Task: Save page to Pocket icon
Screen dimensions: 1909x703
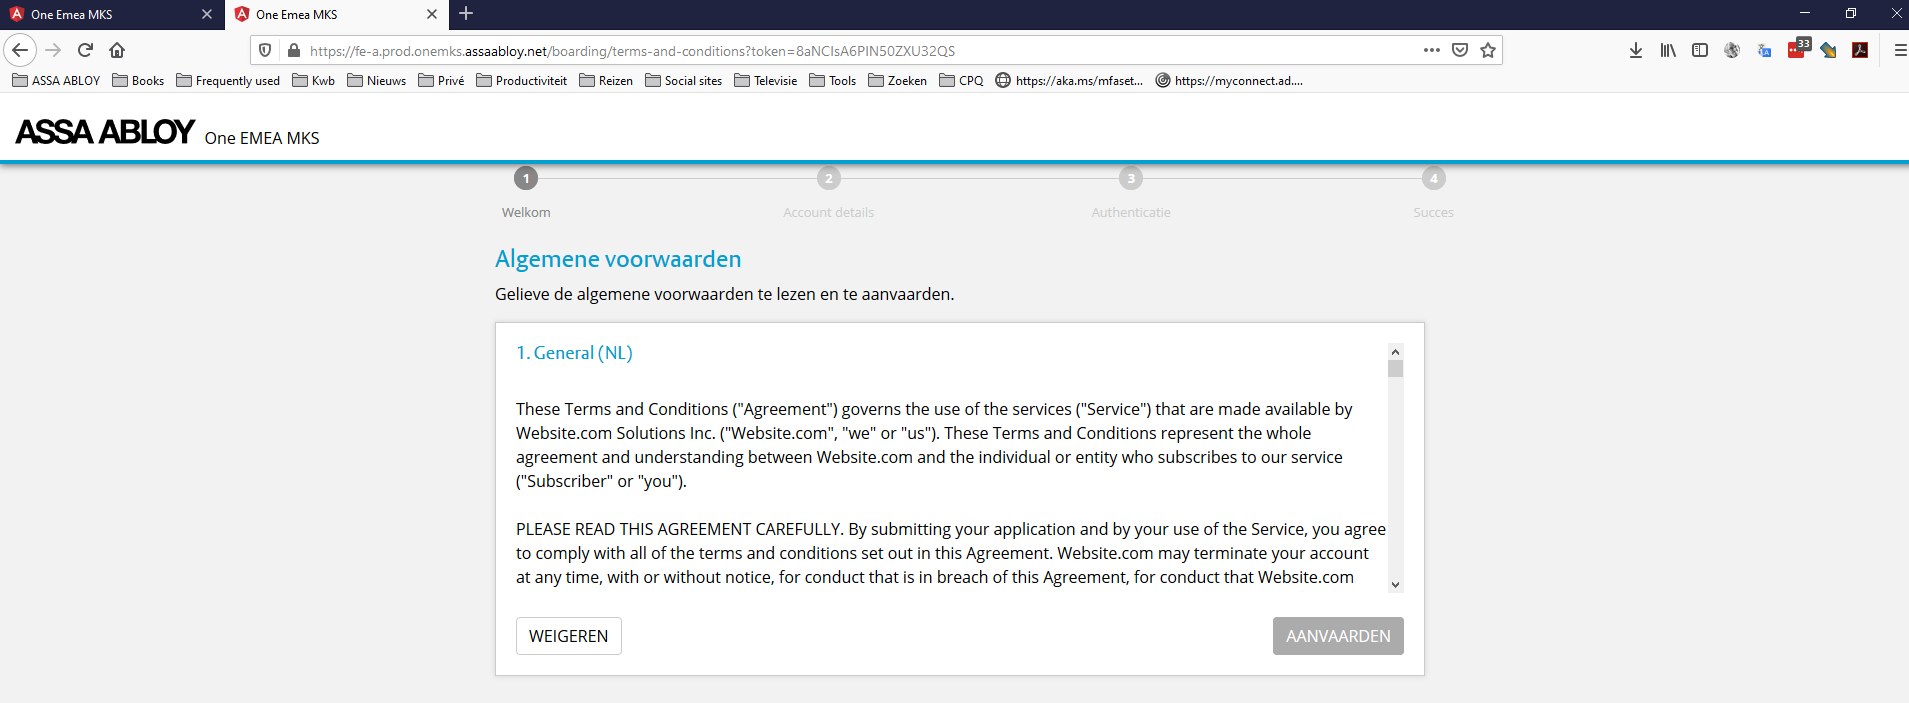Action: (1460, 50)
